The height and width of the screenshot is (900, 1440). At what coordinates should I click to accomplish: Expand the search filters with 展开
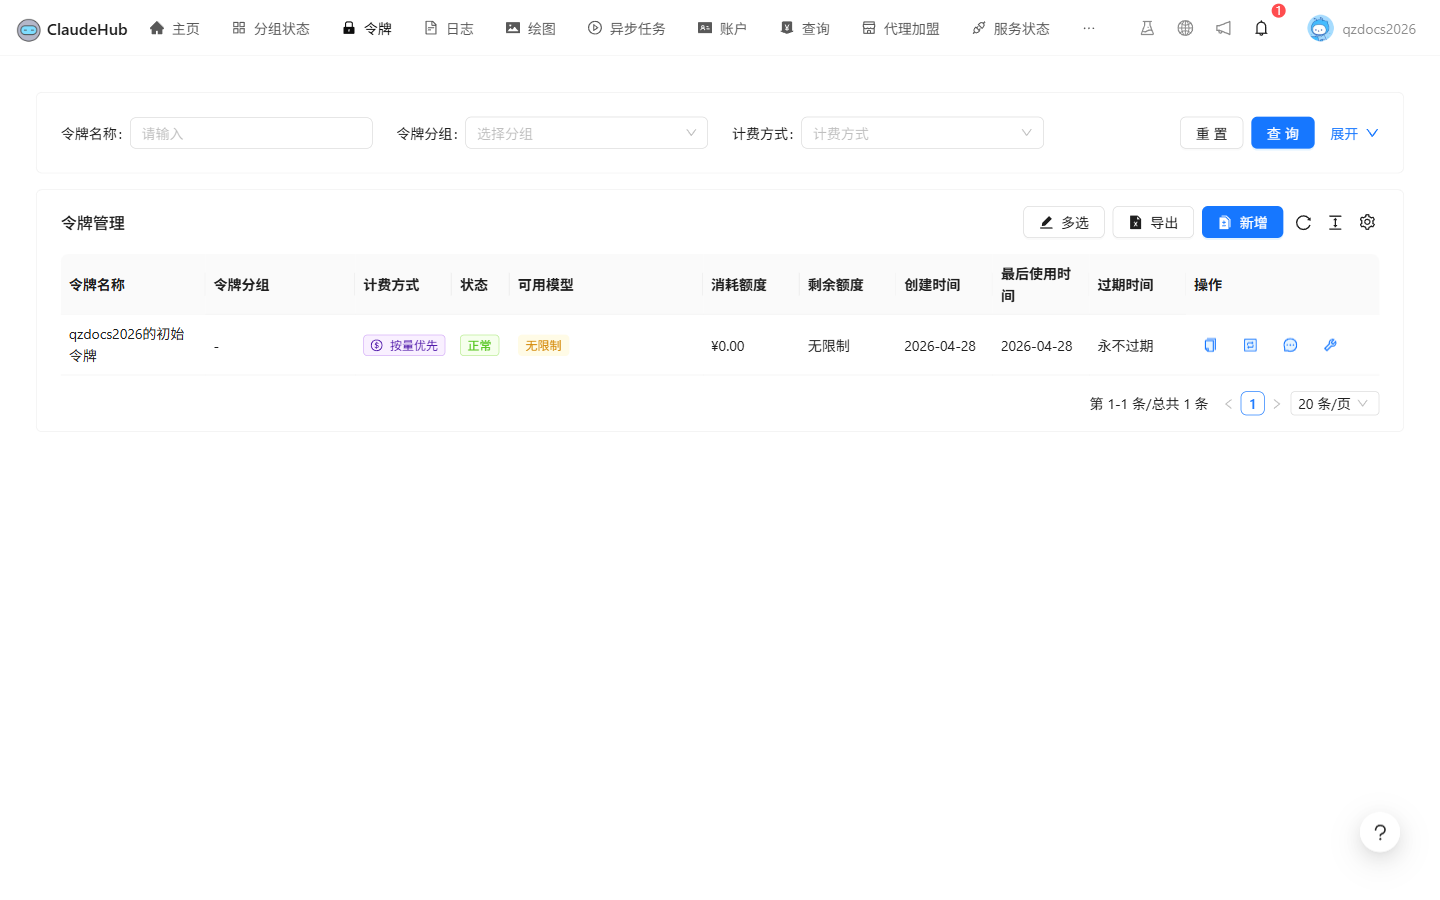[x=1354, y=133]
